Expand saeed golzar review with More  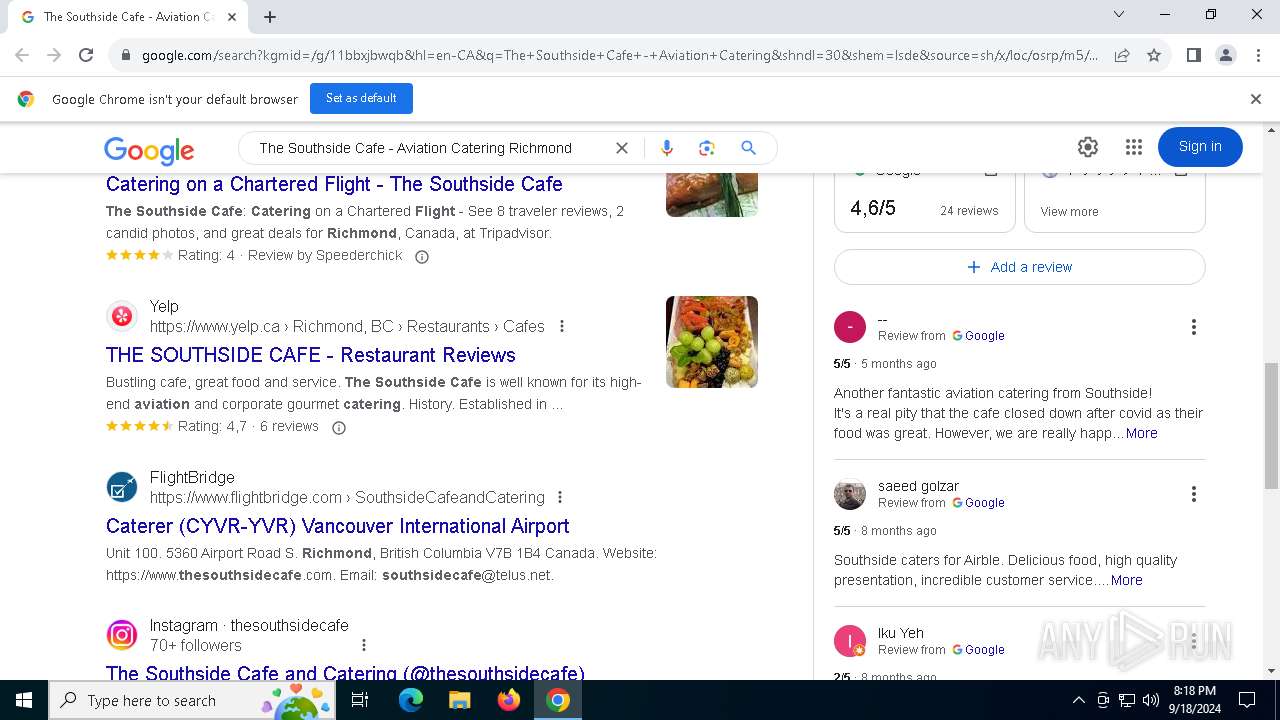coord(1126,580)
